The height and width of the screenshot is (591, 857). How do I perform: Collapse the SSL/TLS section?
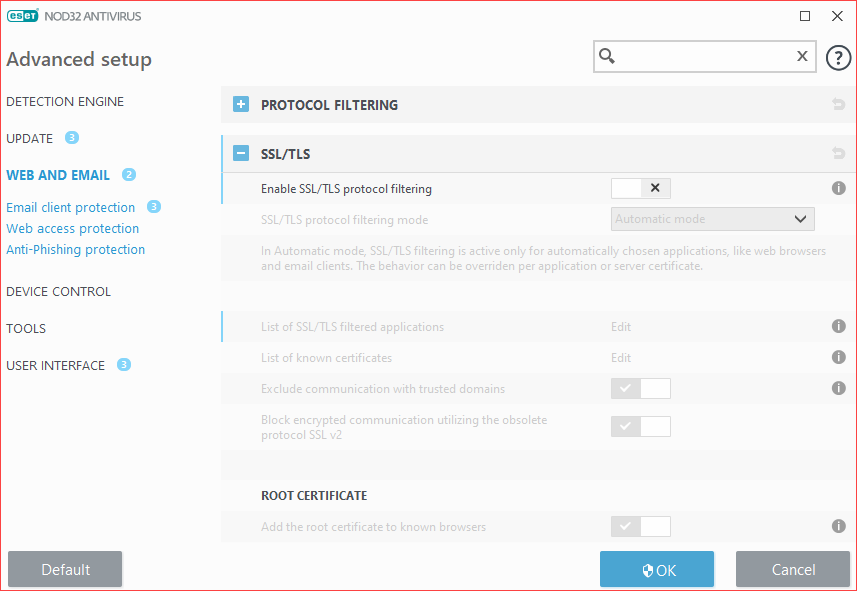[241, 154]
